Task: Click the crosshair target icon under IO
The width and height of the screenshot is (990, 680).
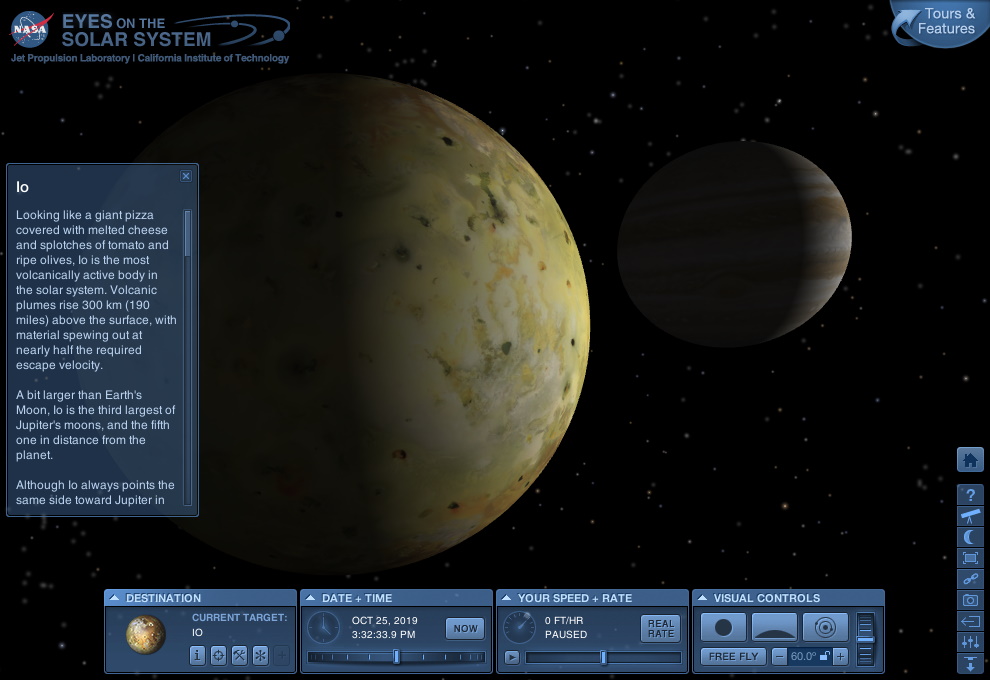Action: tap(218, 655)
